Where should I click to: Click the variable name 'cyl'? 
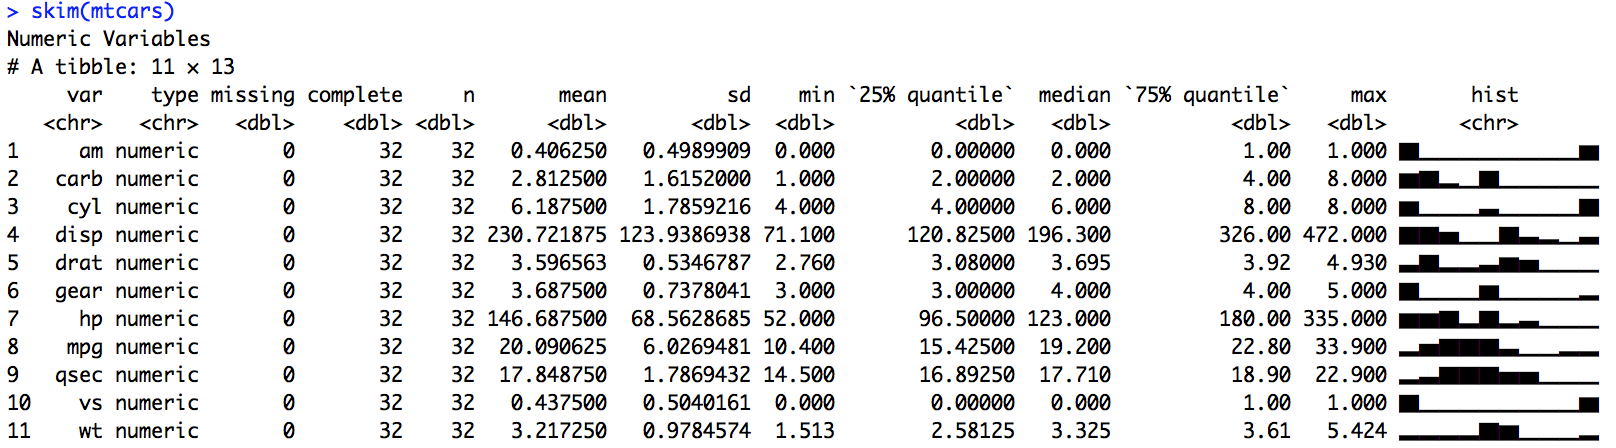tap(84, 207)
